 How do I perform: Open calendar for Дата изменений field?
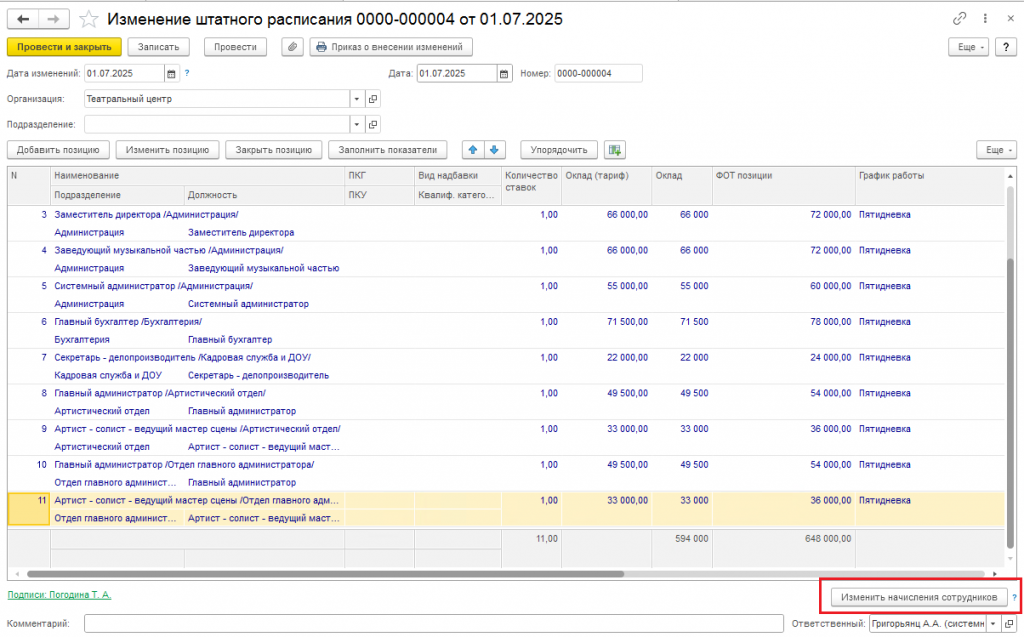point(171,74)
